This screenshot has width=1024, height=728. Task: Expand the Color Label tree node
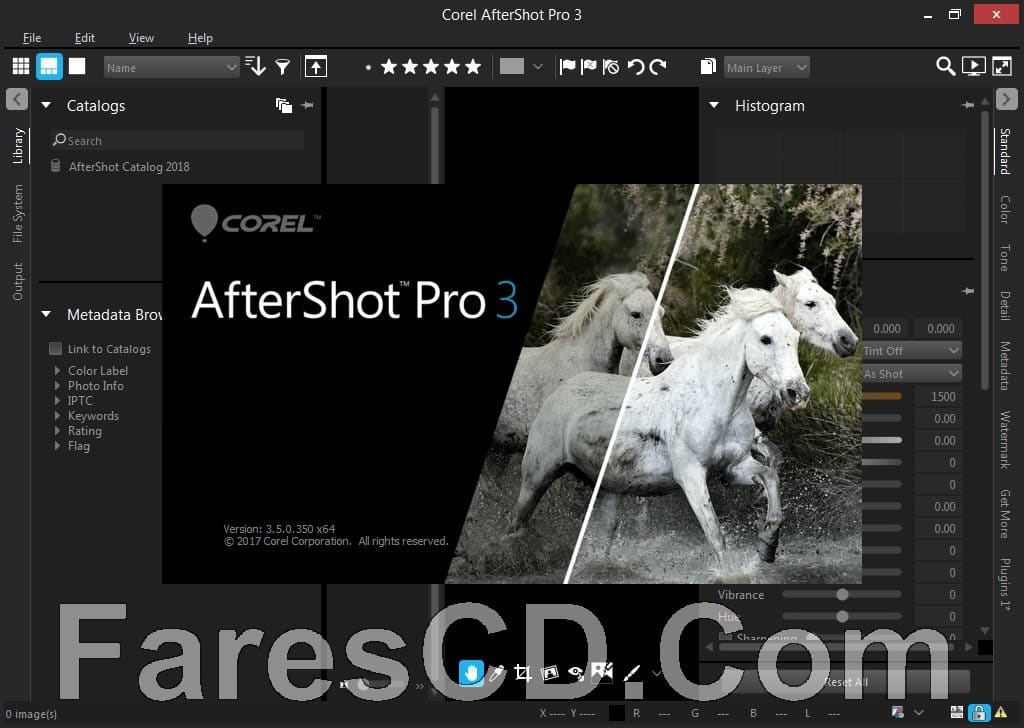coord(57,370)
